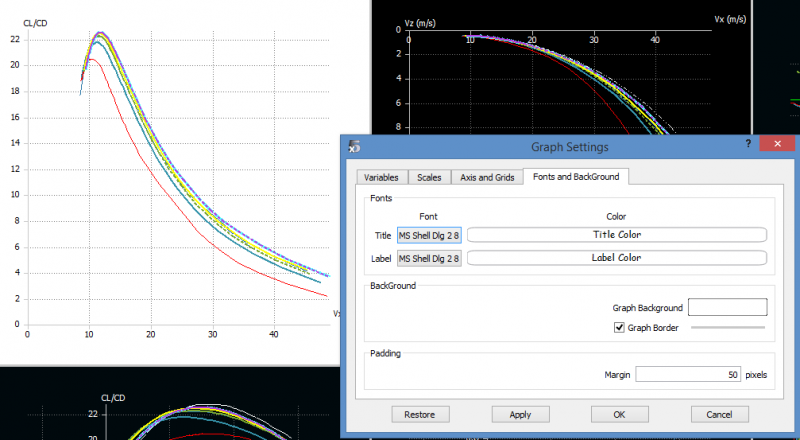Switch to the Variables tab
Screen dimensions: 800x440
click(x=381, y=177)
